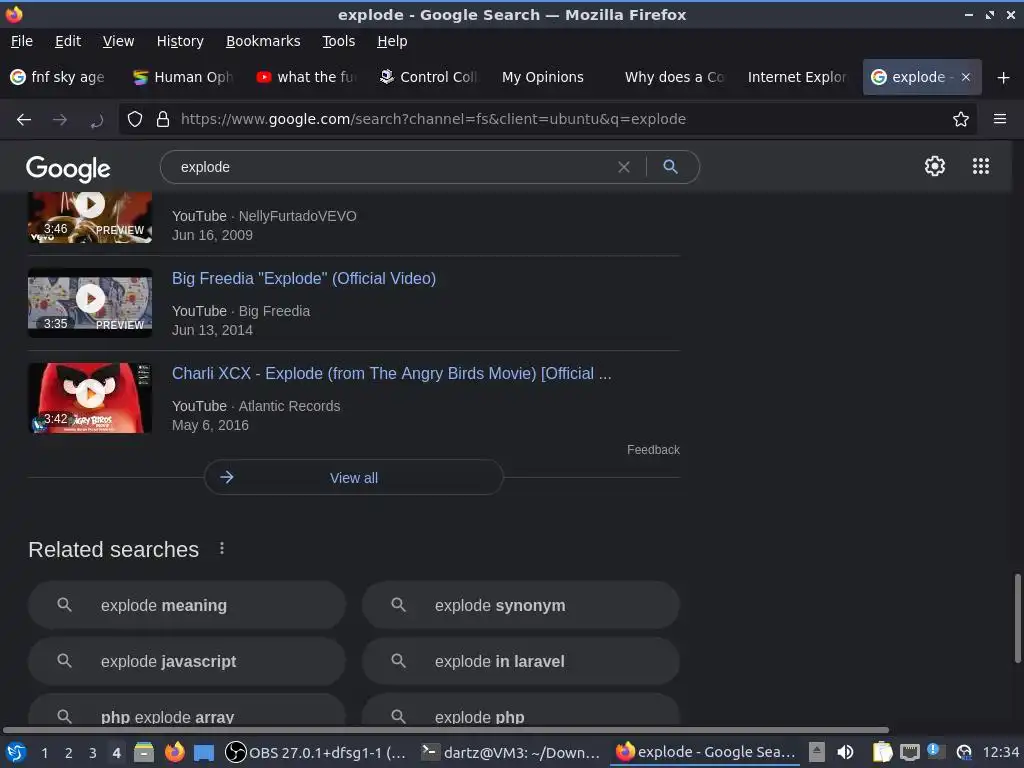
Task: Open the File menu
Action: click(22, 41)
